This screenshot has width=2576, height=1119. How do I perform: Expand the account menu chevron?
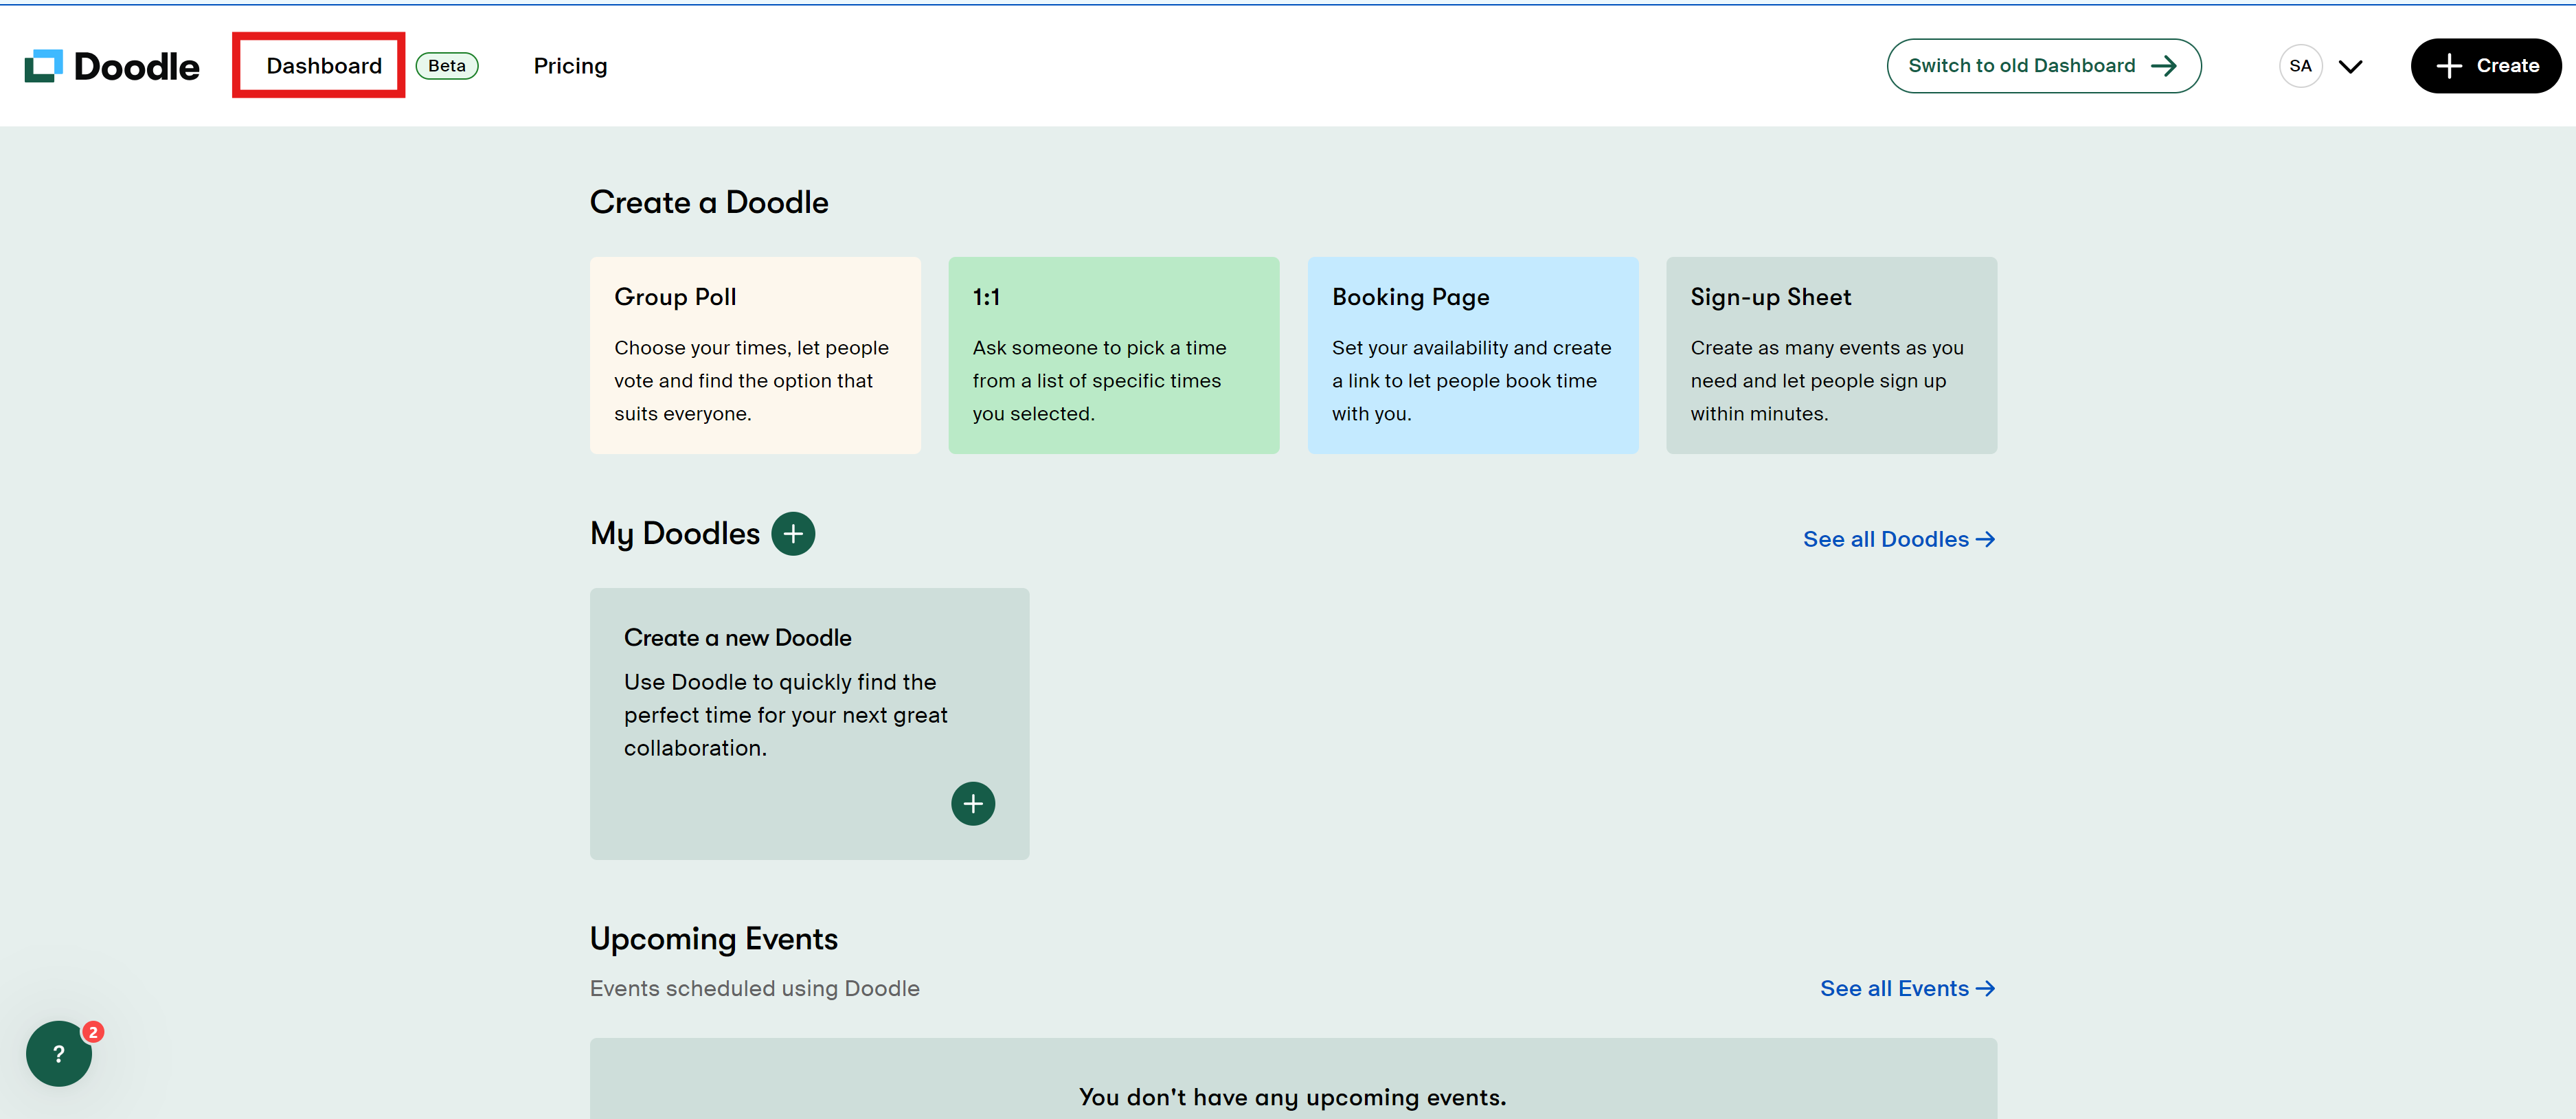click(x=2350, y=66)
